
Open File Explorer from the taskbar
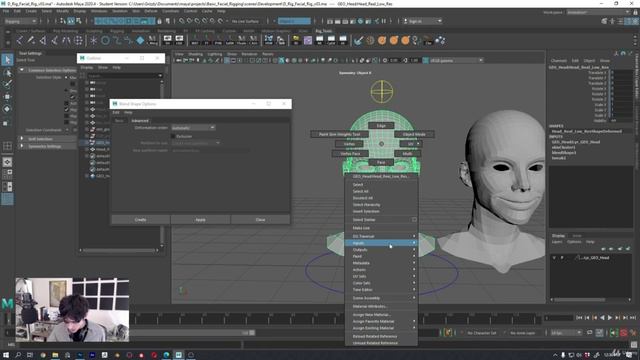click(55, 355)
